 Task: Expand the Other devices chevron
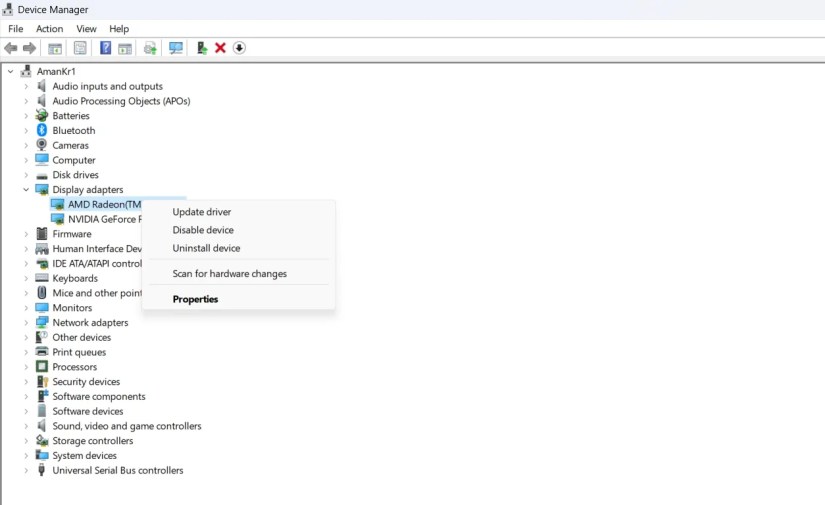coord(26,337)
